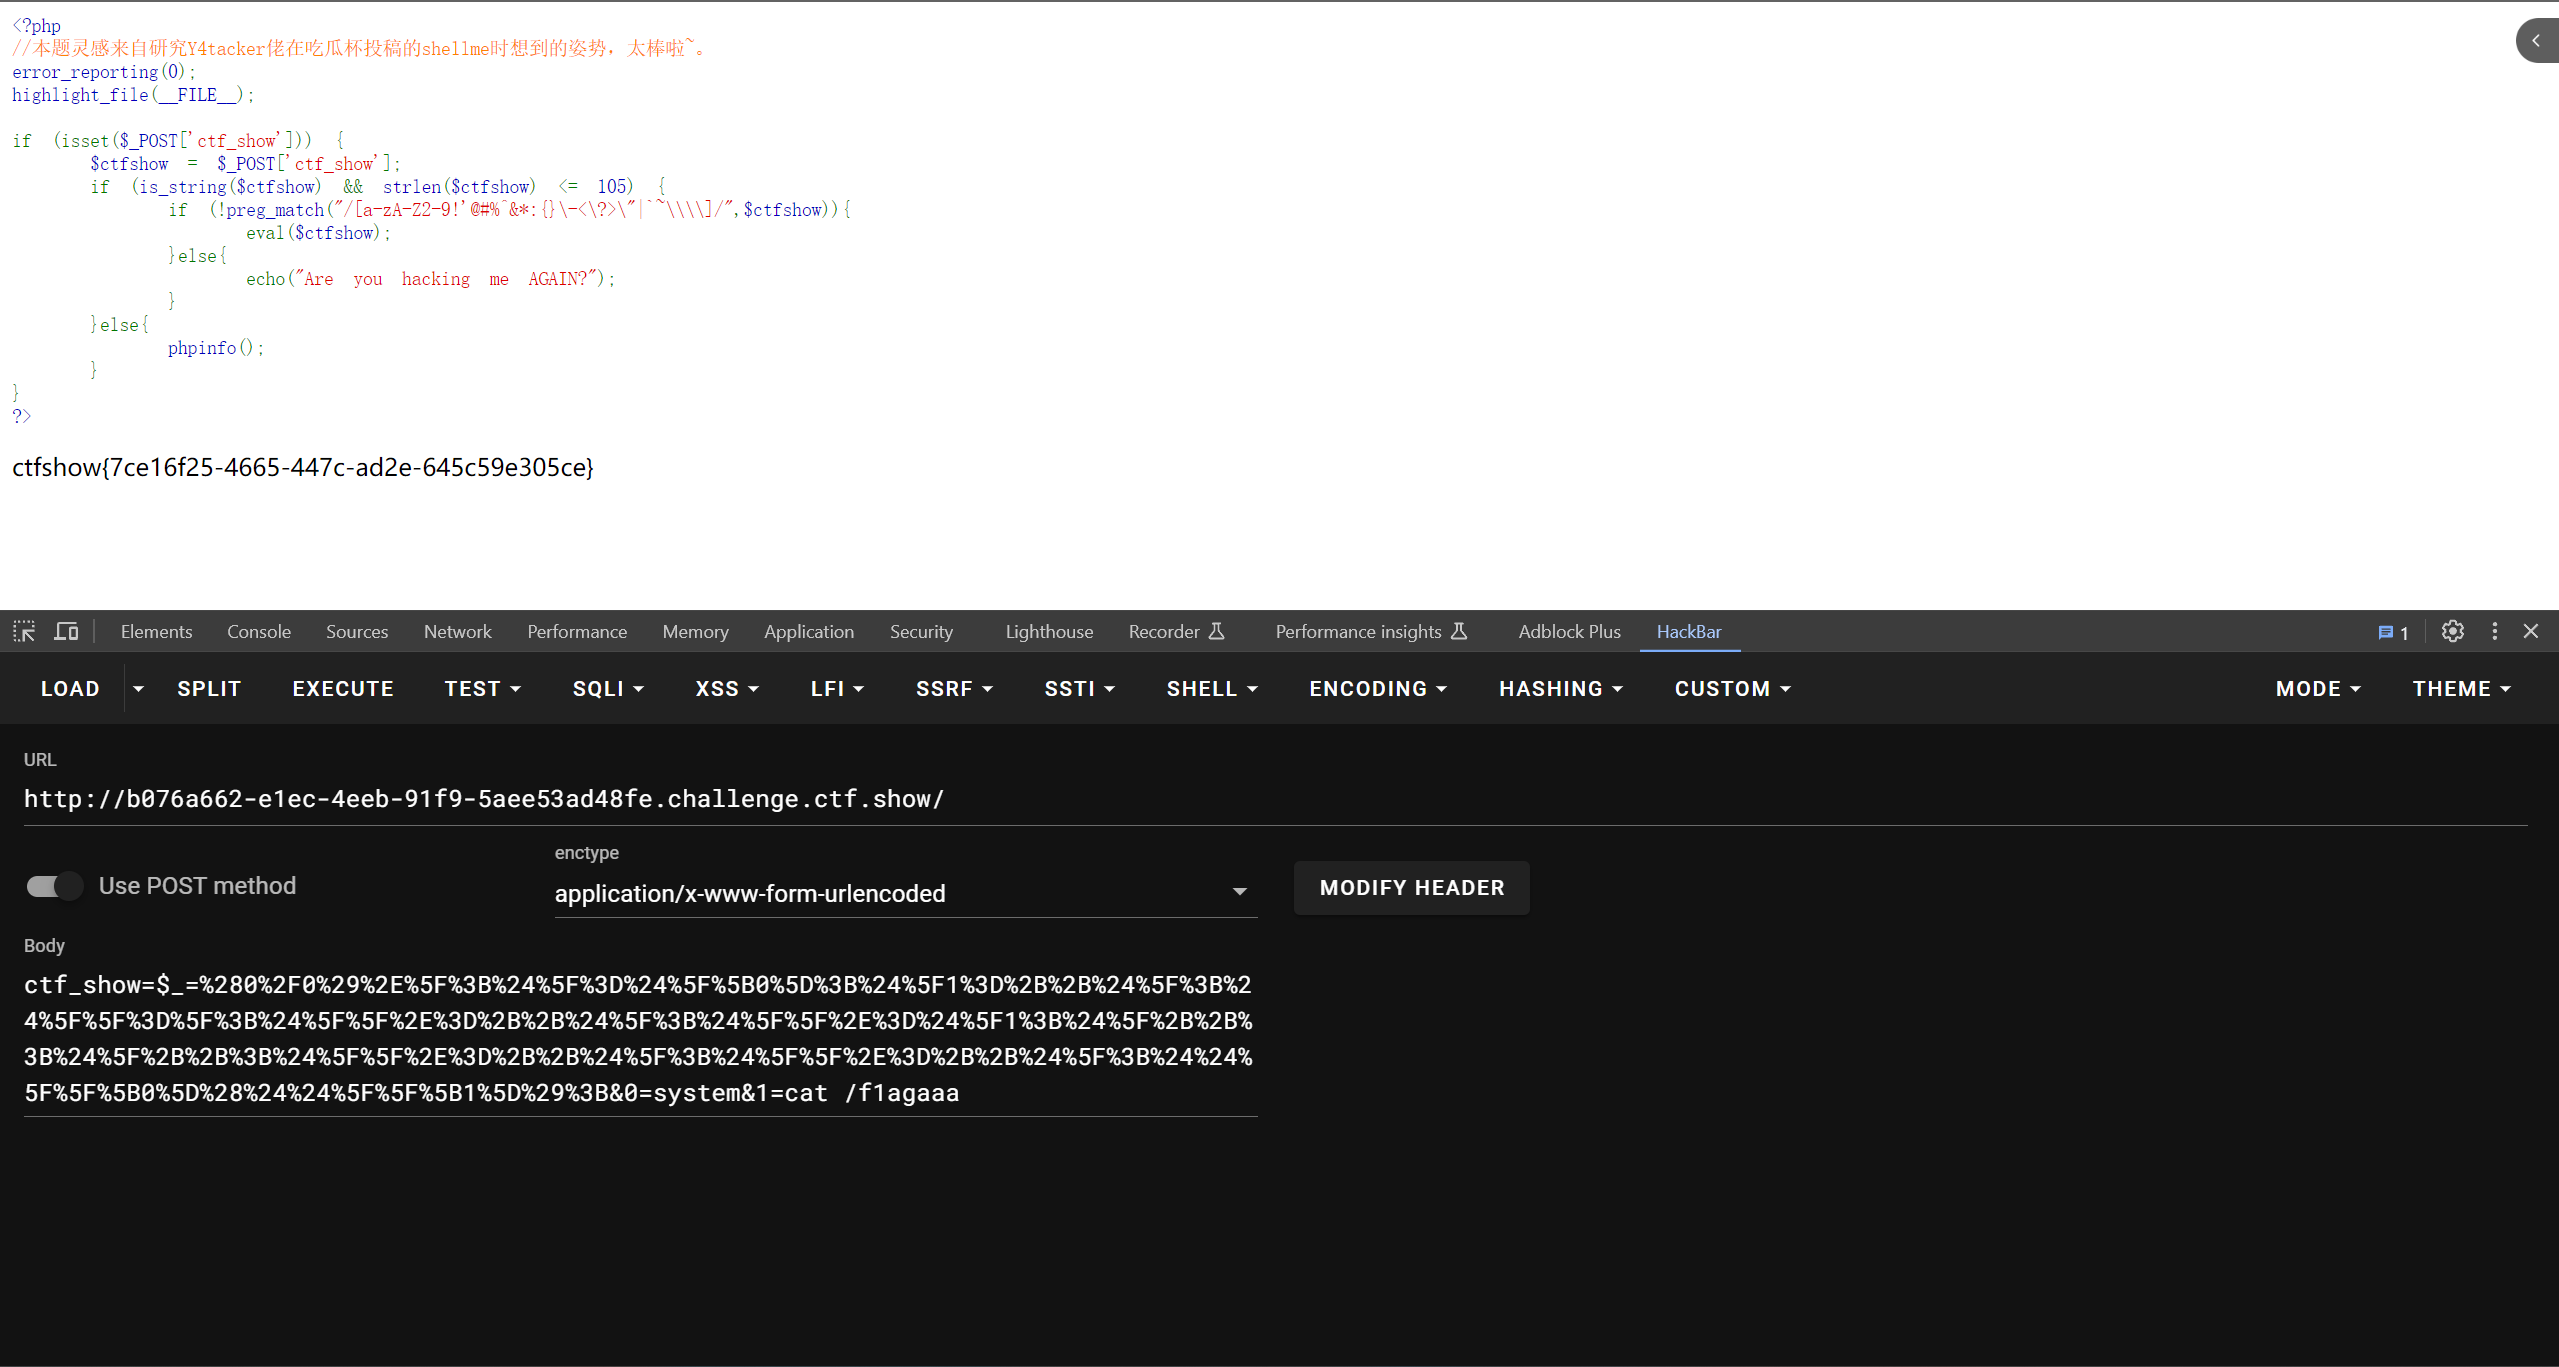
Task: Switch to the Performance tab
Action: tap(577, 632)
